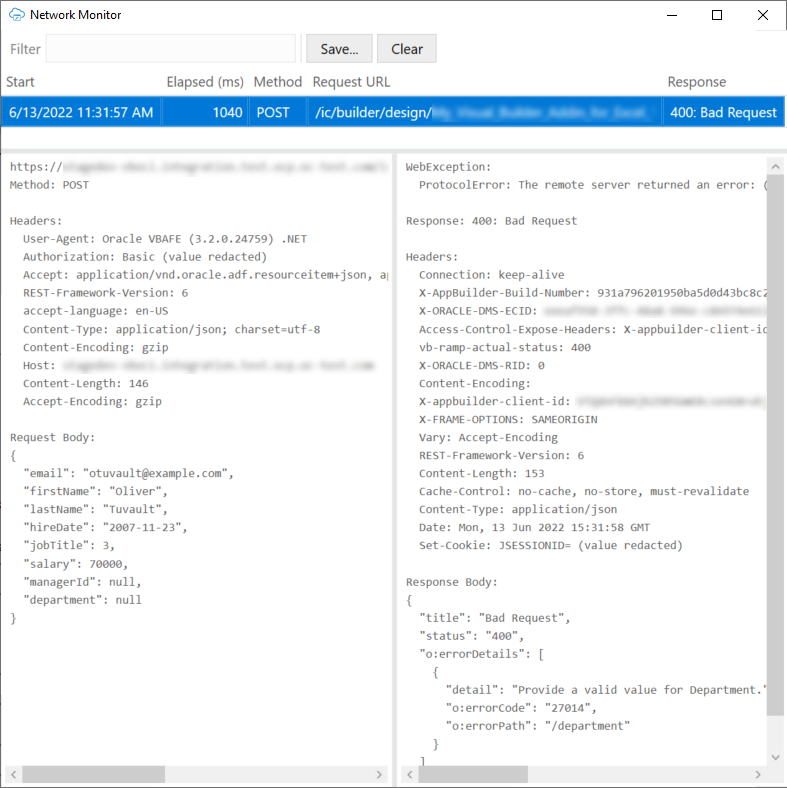The width and height of the screenshot is (787, 788).
Task: Click the Cache-Control: no-cache header line
Action: coord(584,491)
